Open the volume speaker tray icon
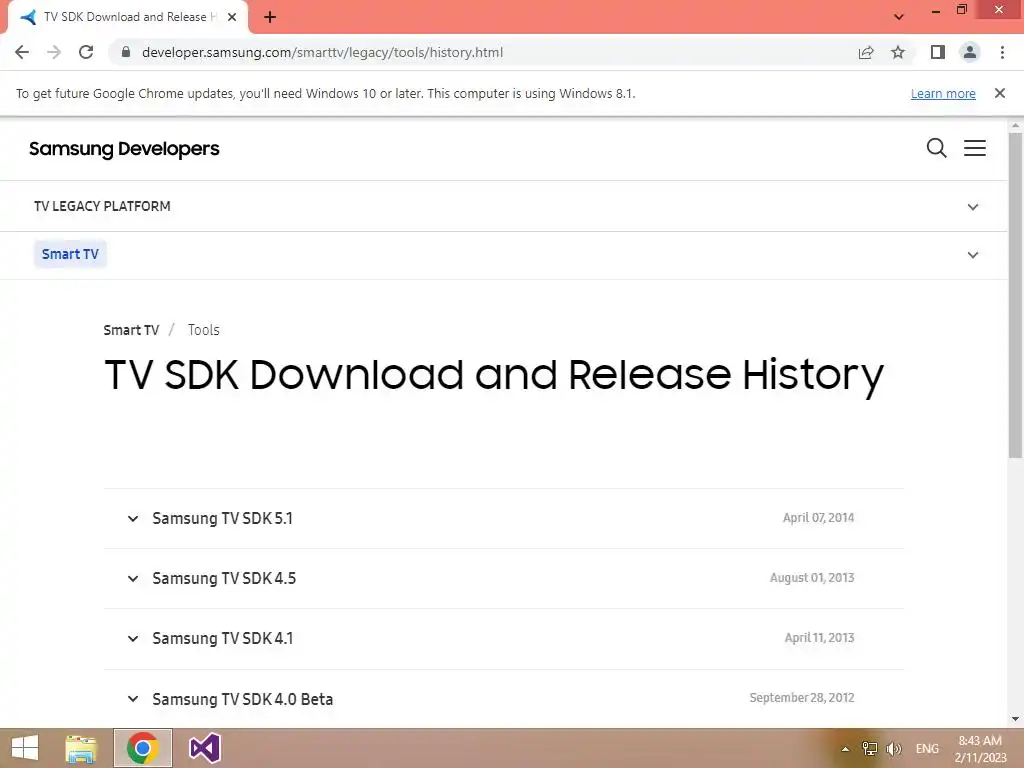 [893, 749]
